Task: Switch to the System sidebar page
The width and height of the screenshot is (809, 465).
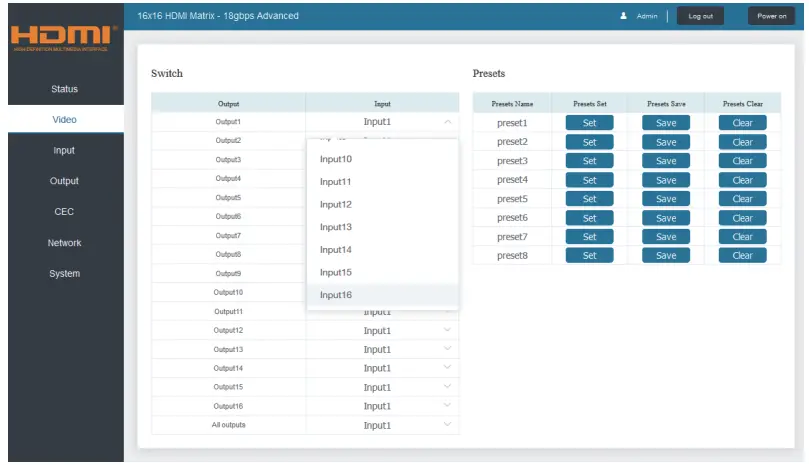Action: pyautogui.click(x=65, y=274)
